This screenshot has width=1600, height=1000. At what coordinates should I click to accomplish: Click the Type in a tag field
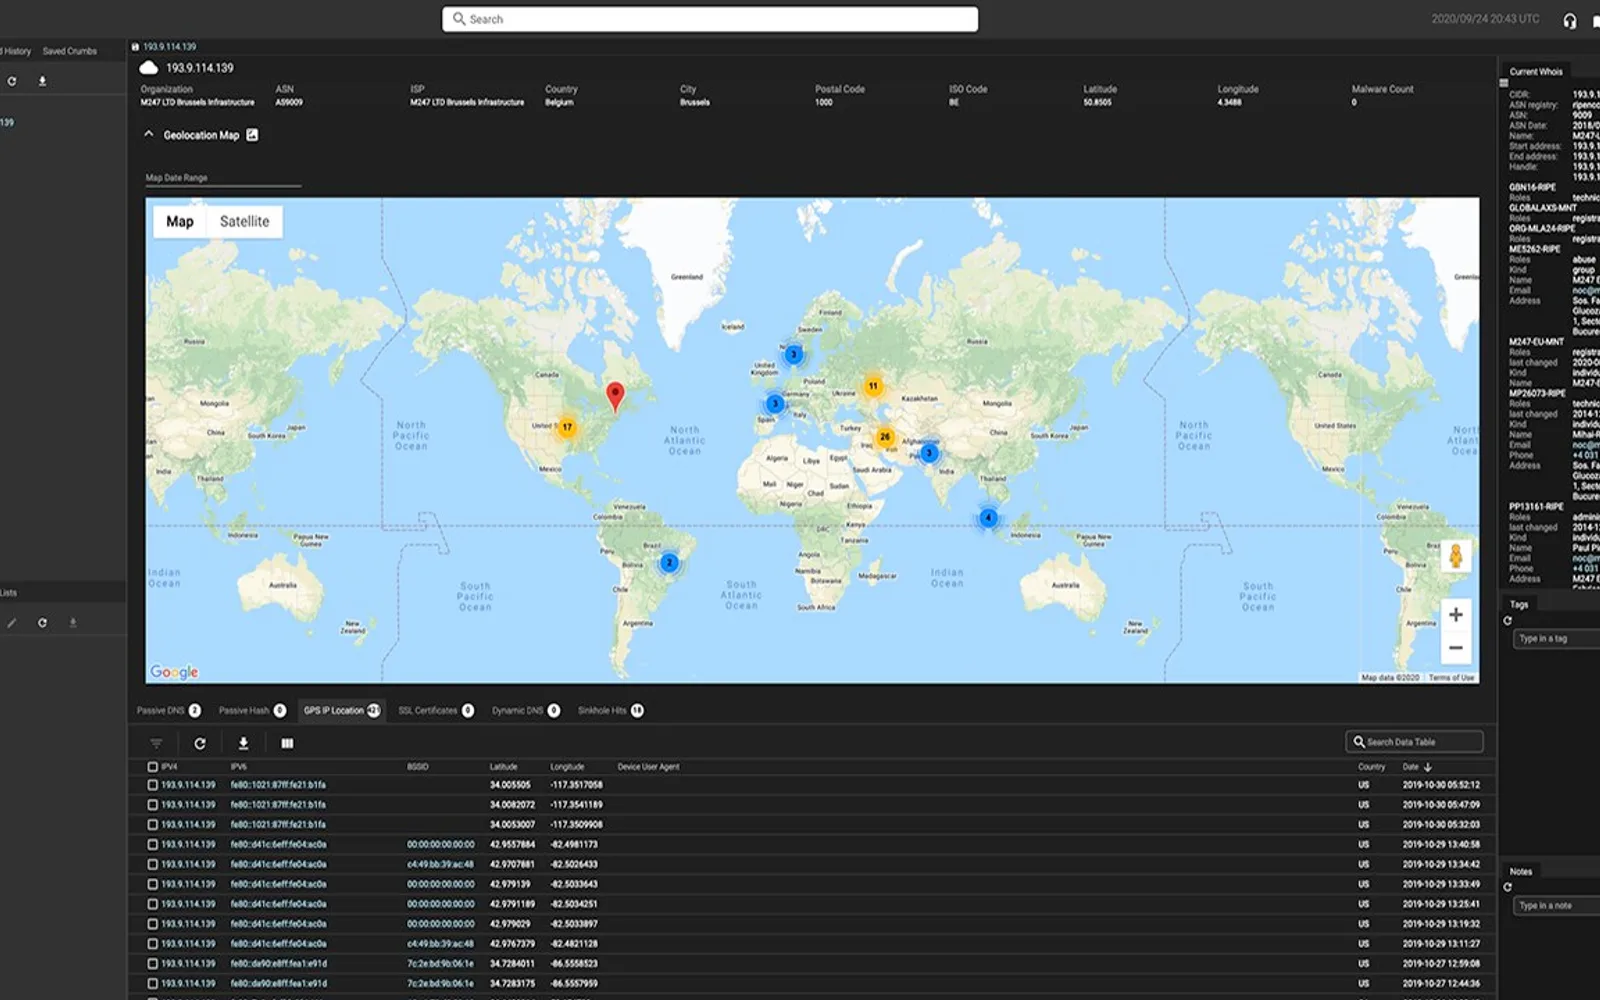pos(1557,639)
